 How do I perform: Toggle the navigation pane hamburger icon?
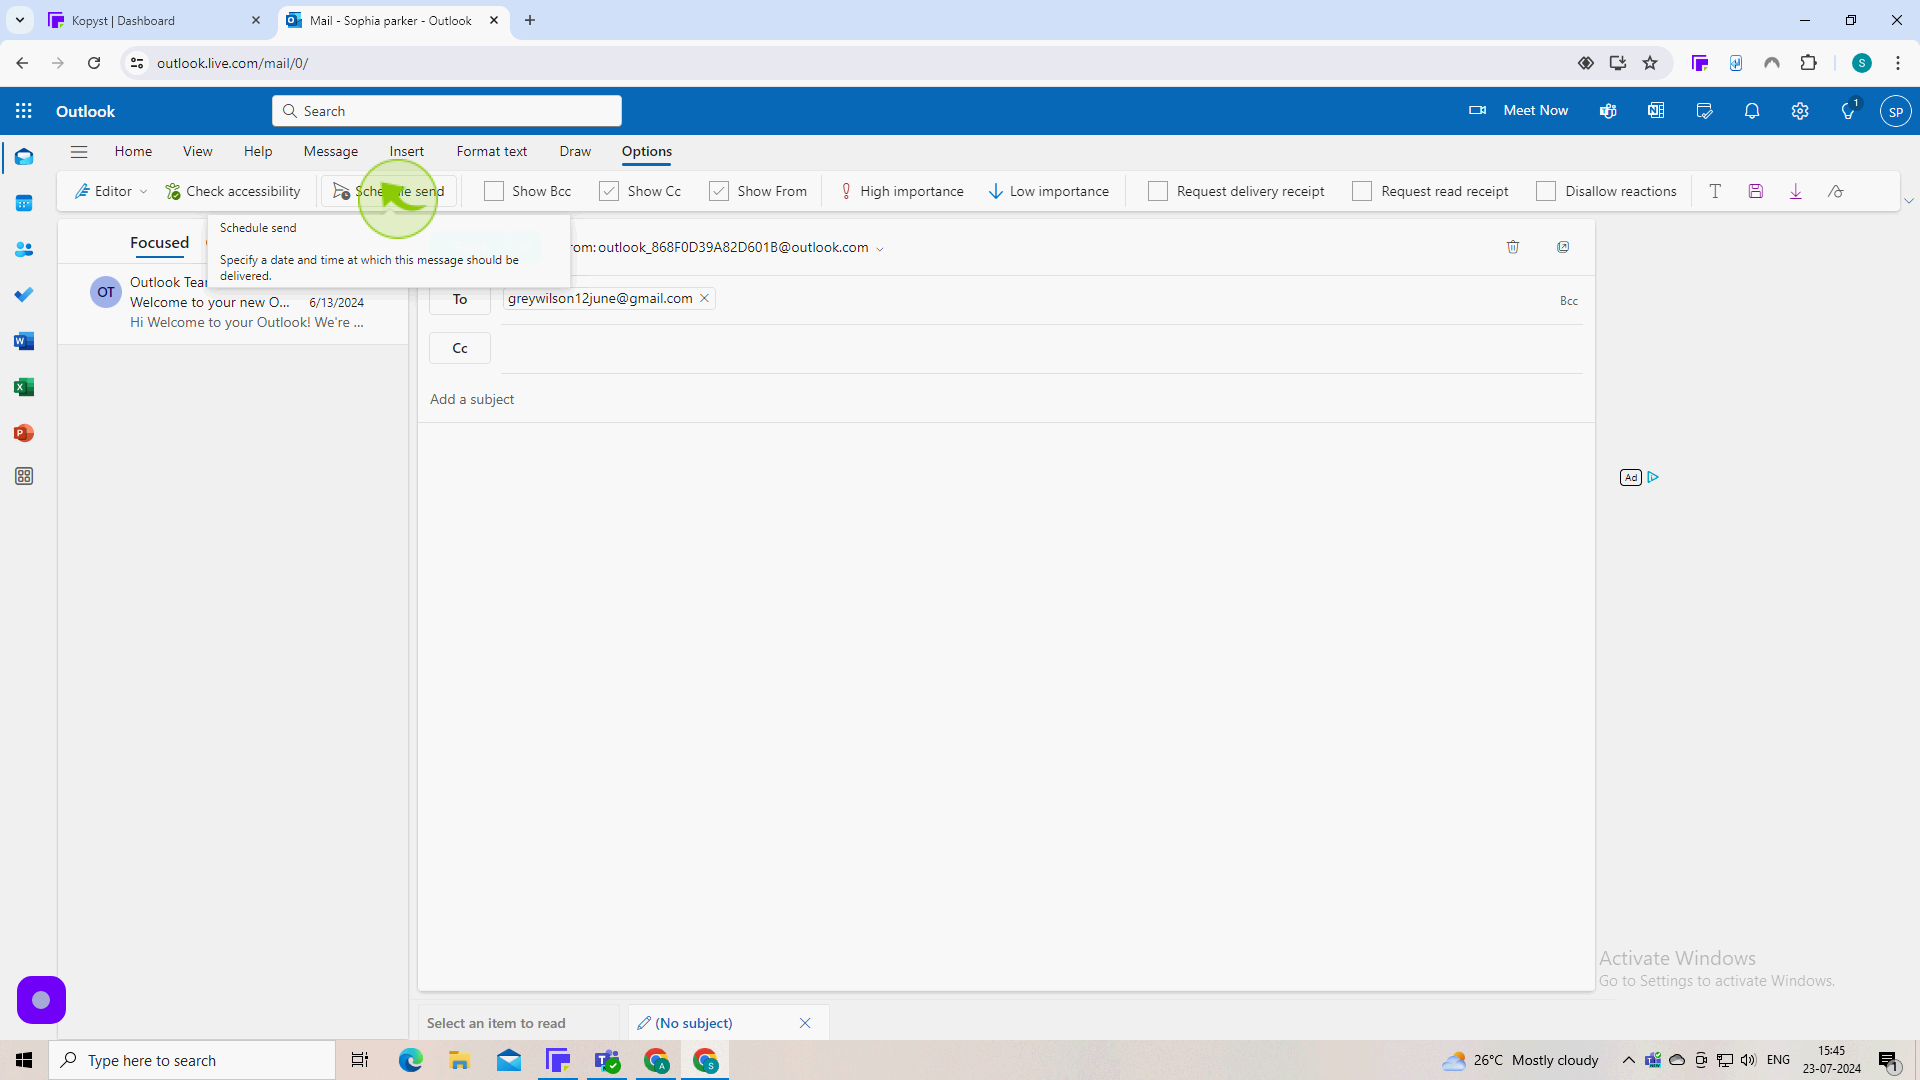pyautogui.click(x=79, y=152)
